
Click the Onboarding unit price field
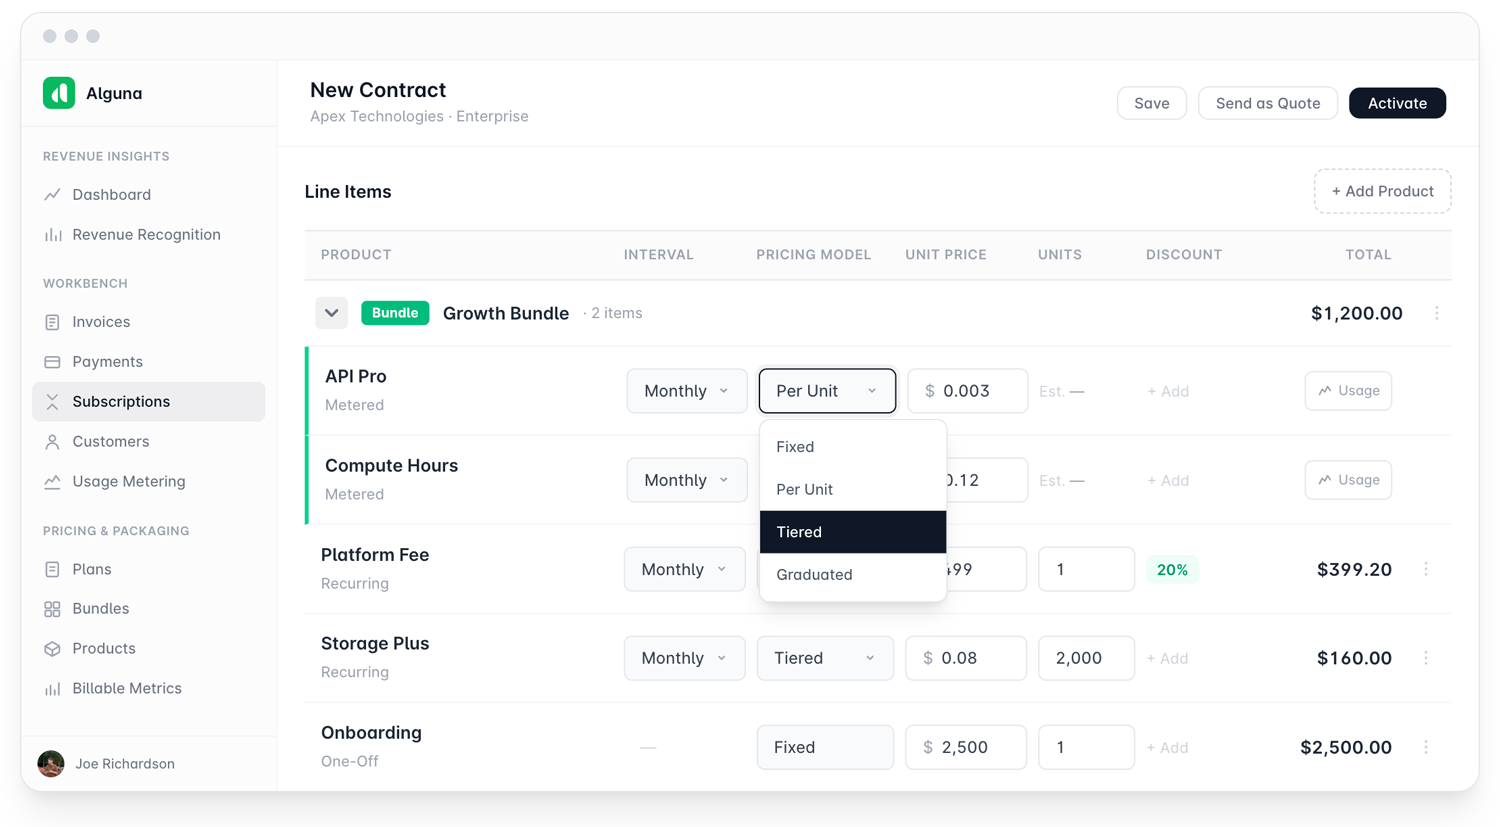966,747
